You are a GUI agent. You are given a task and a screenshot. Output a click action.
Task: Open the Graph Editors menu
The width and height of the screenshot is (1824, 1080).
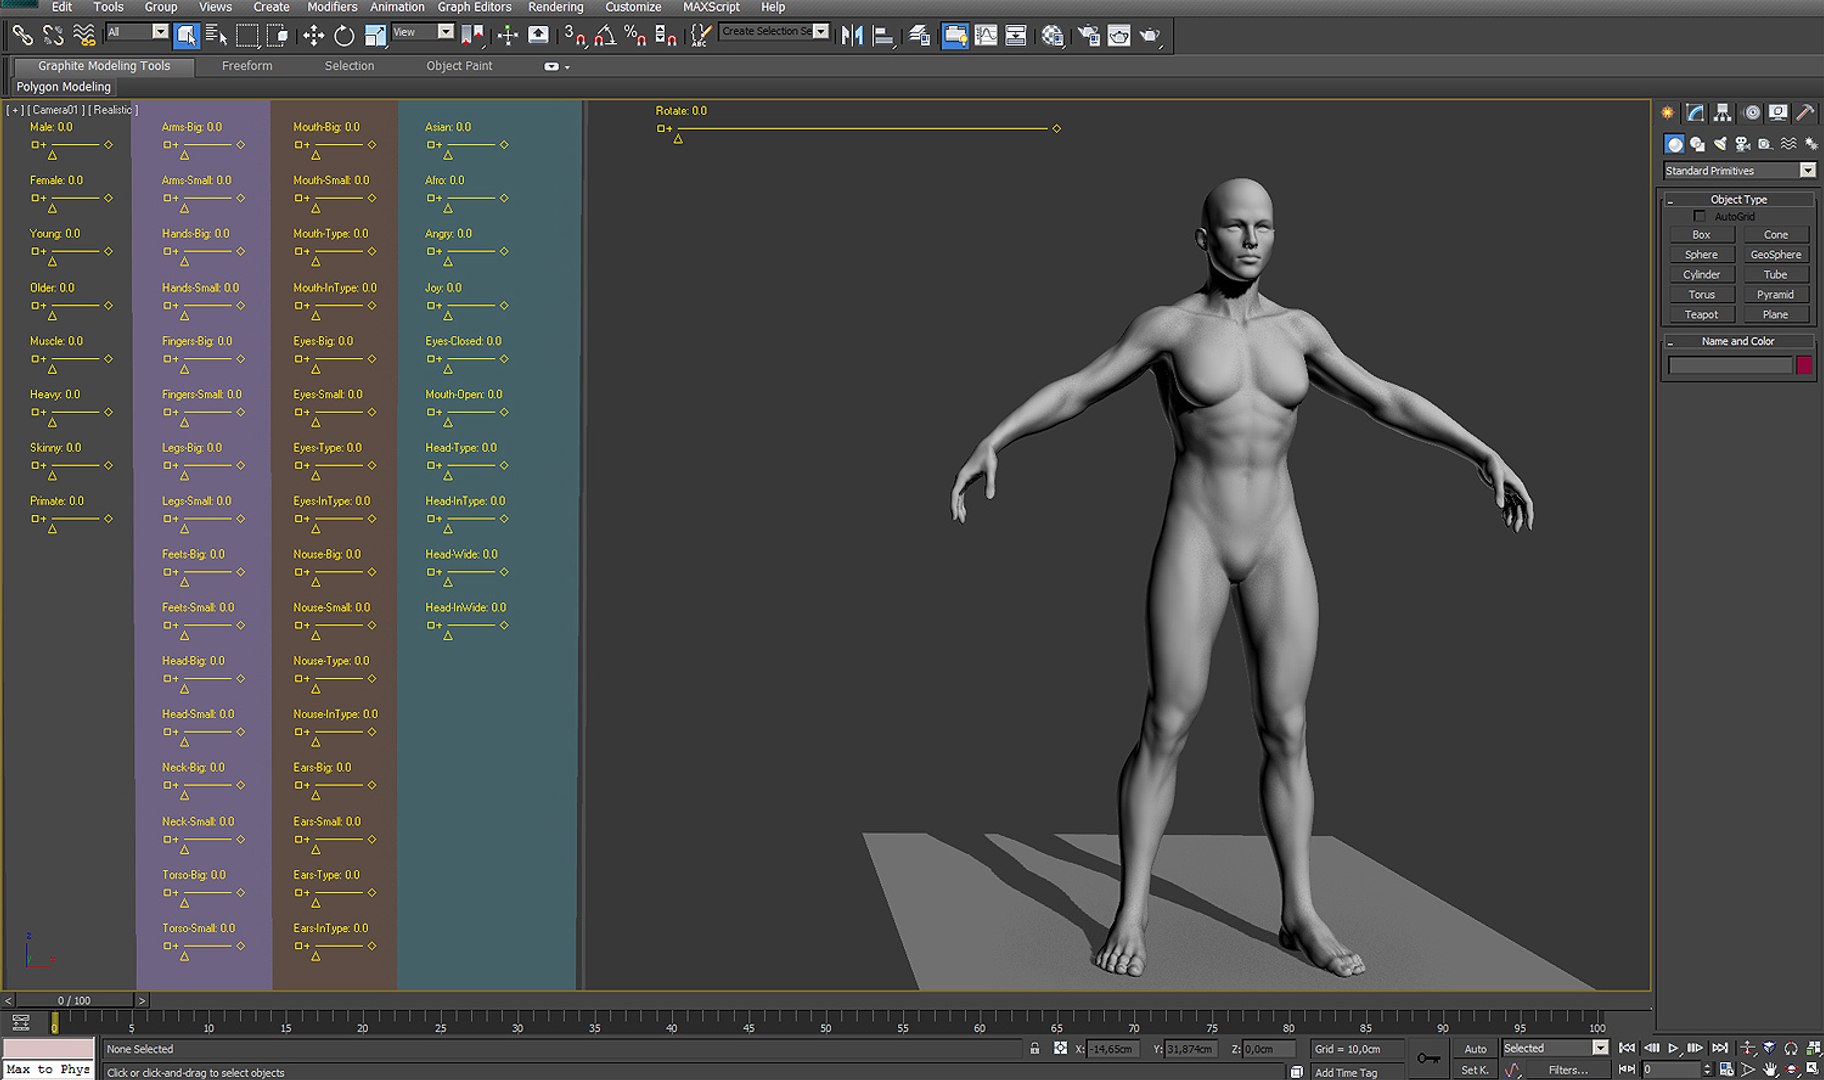pyautogui.click(x=474, y=7)
